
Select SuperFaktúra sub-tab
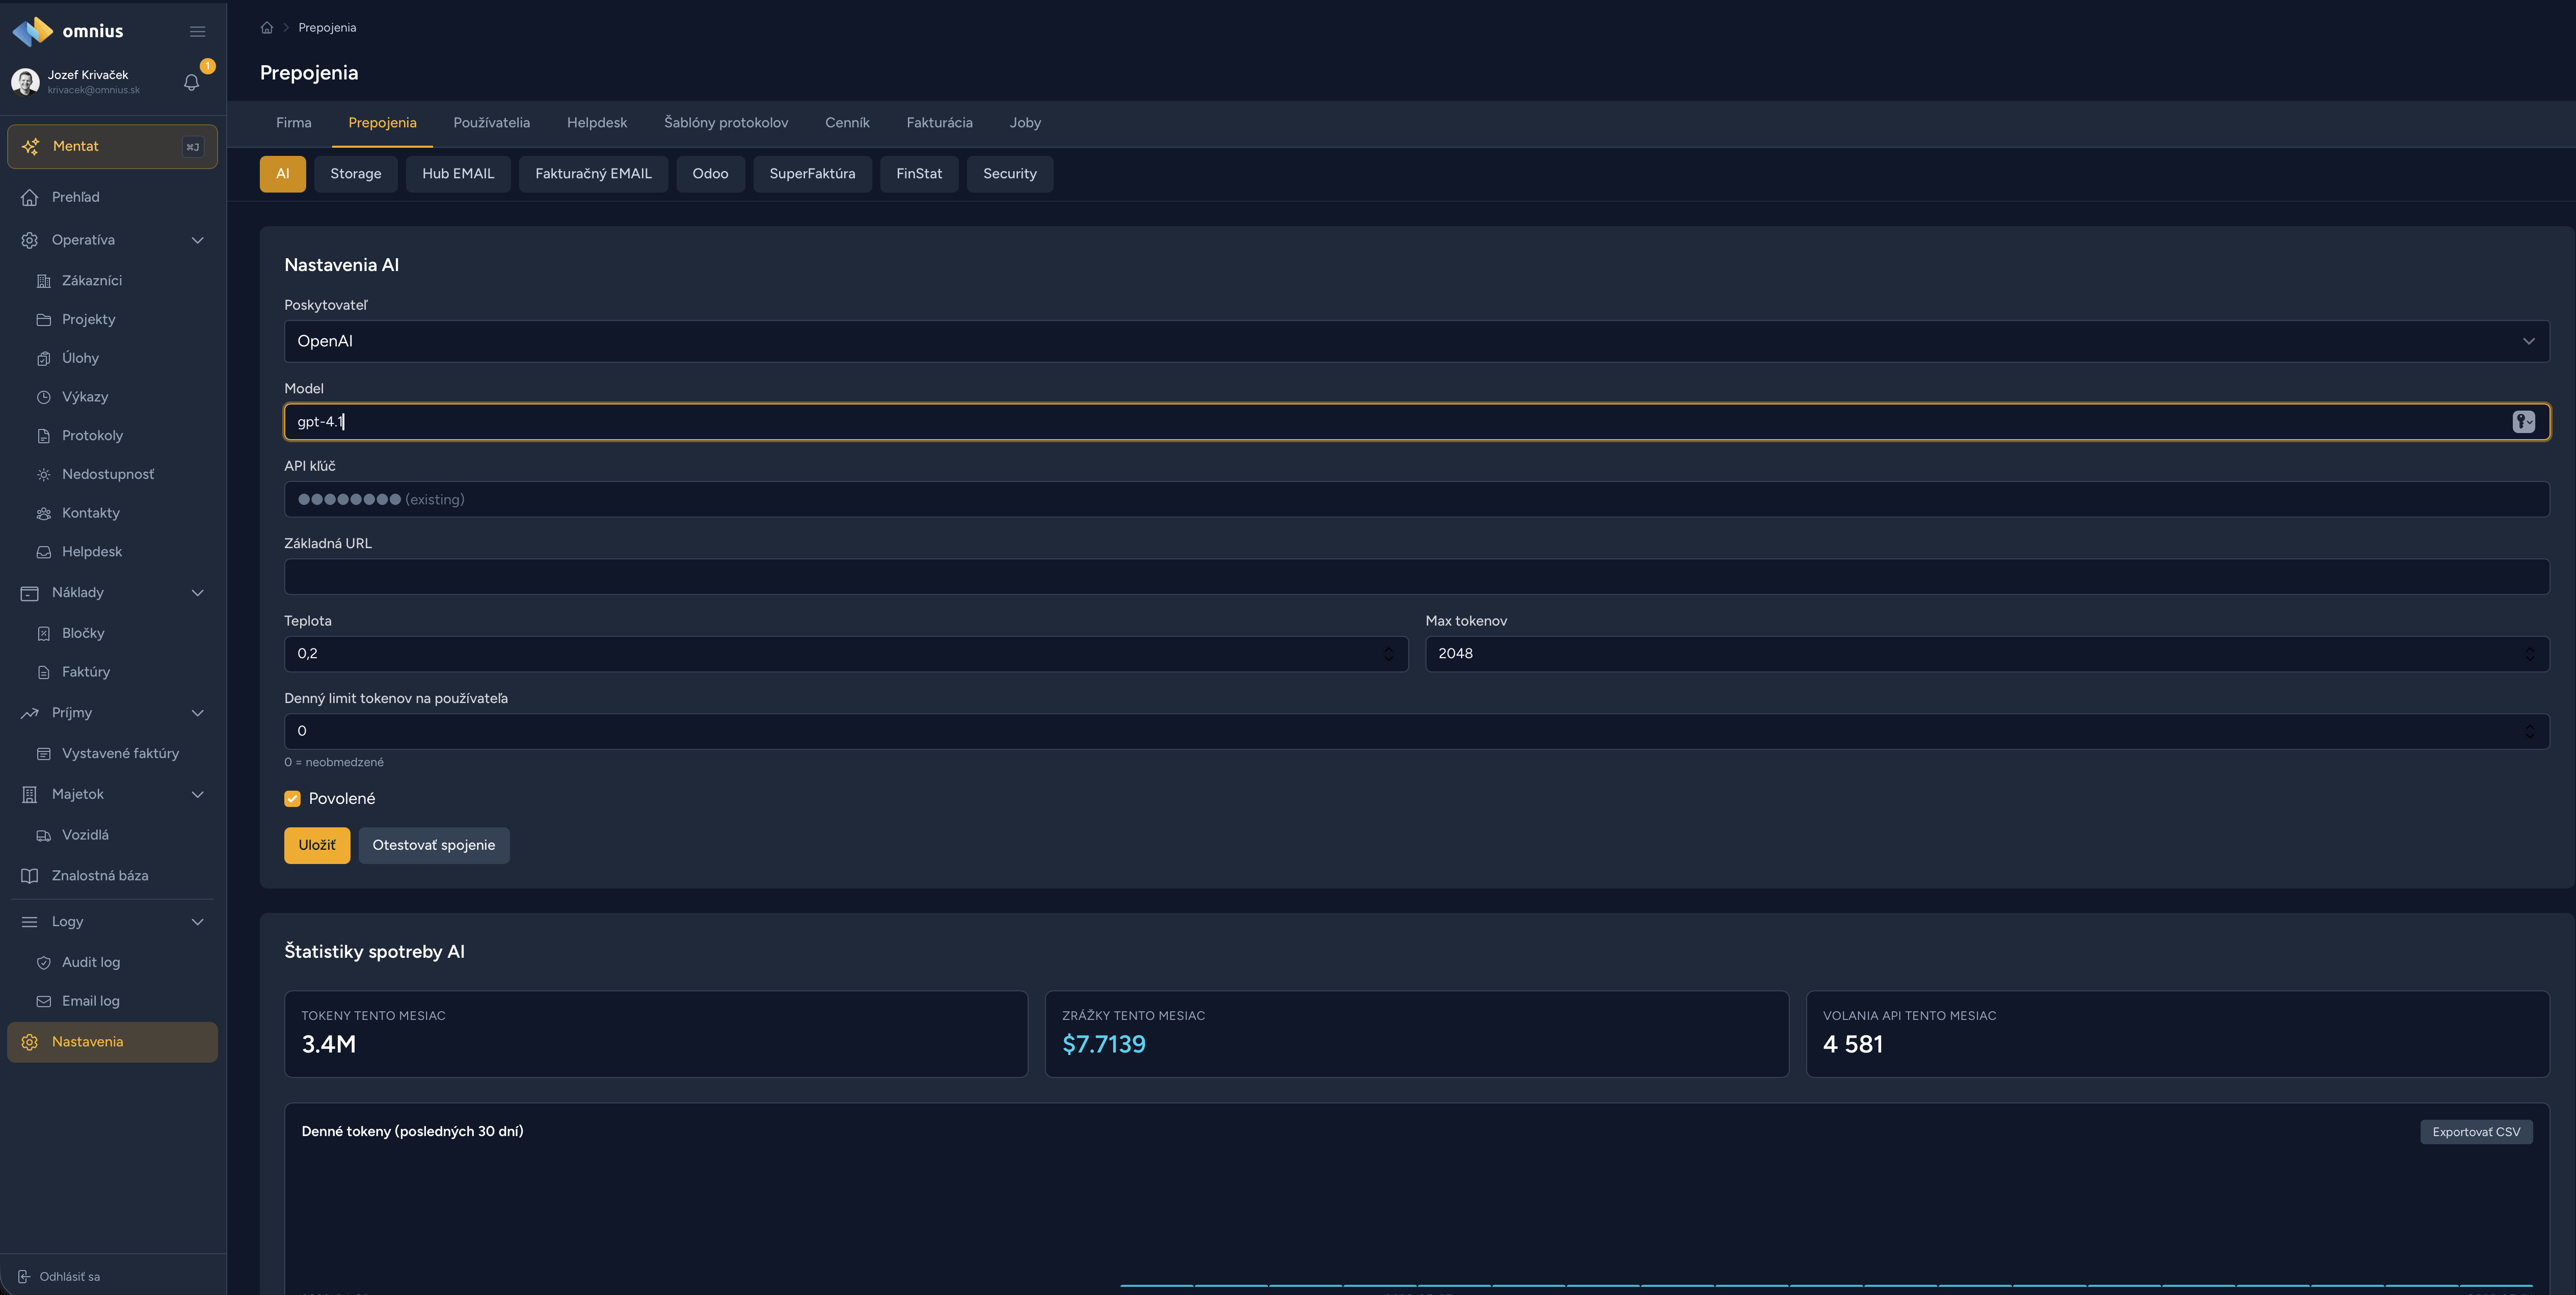tap(812, 174)
